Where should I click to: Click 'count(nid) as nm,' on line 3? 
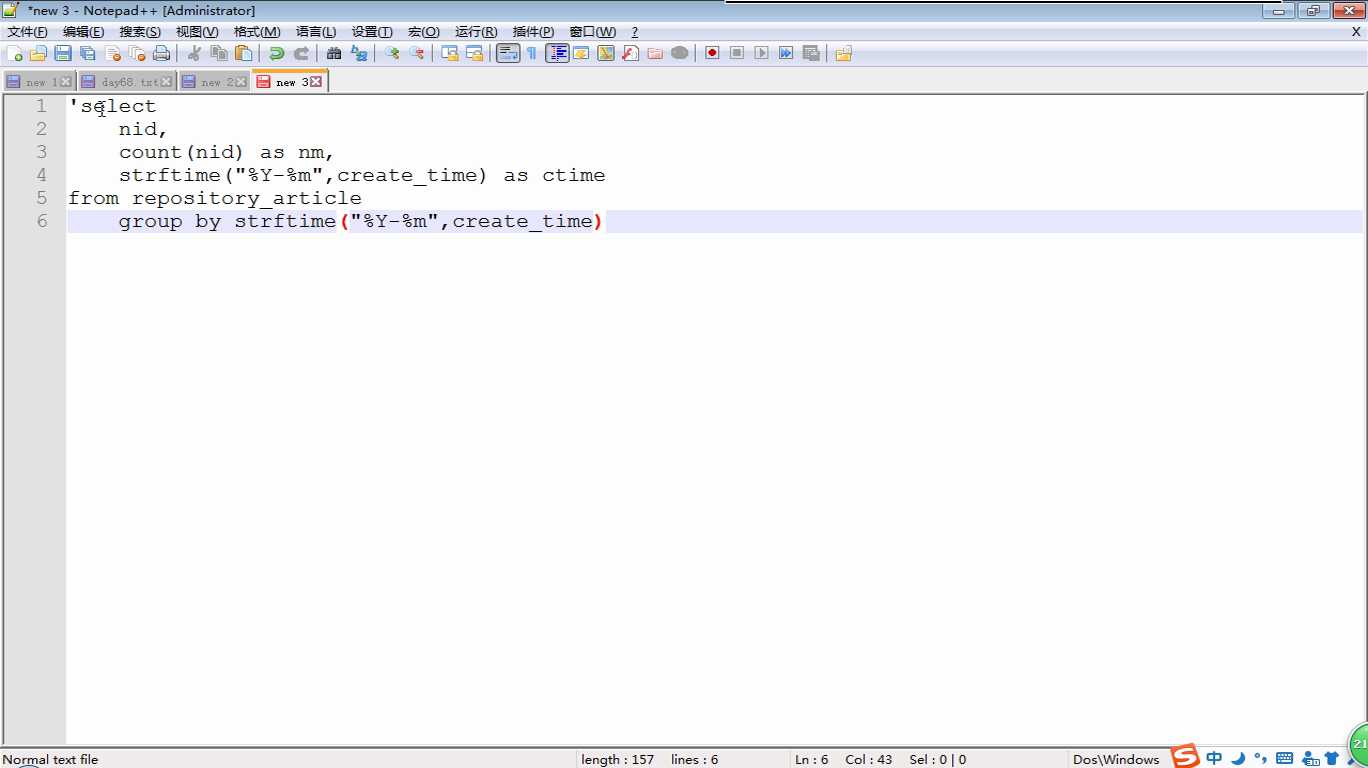click(226, 152)
